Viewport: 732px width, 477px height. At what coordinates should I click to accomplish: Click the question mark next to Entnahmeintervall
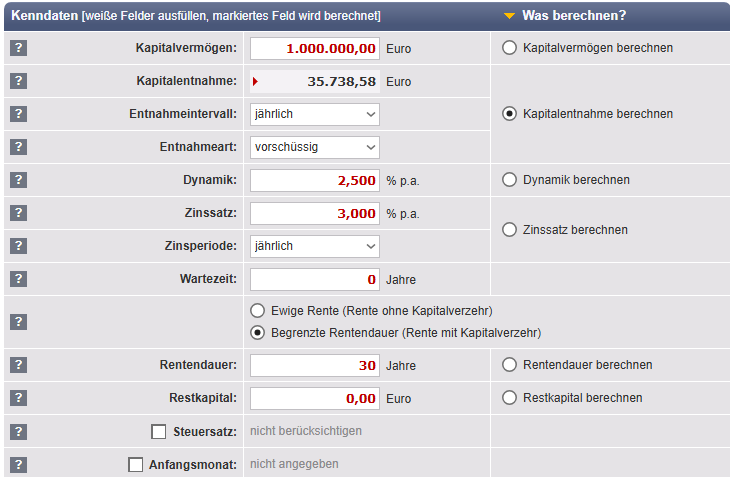[x=18, y=114]
